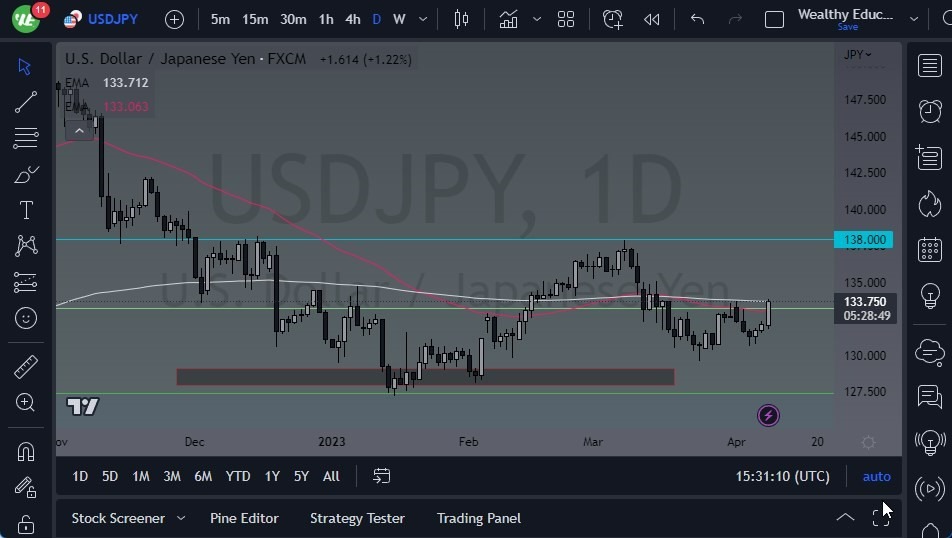Create an alert from the top toolbar

click(613, 19)
